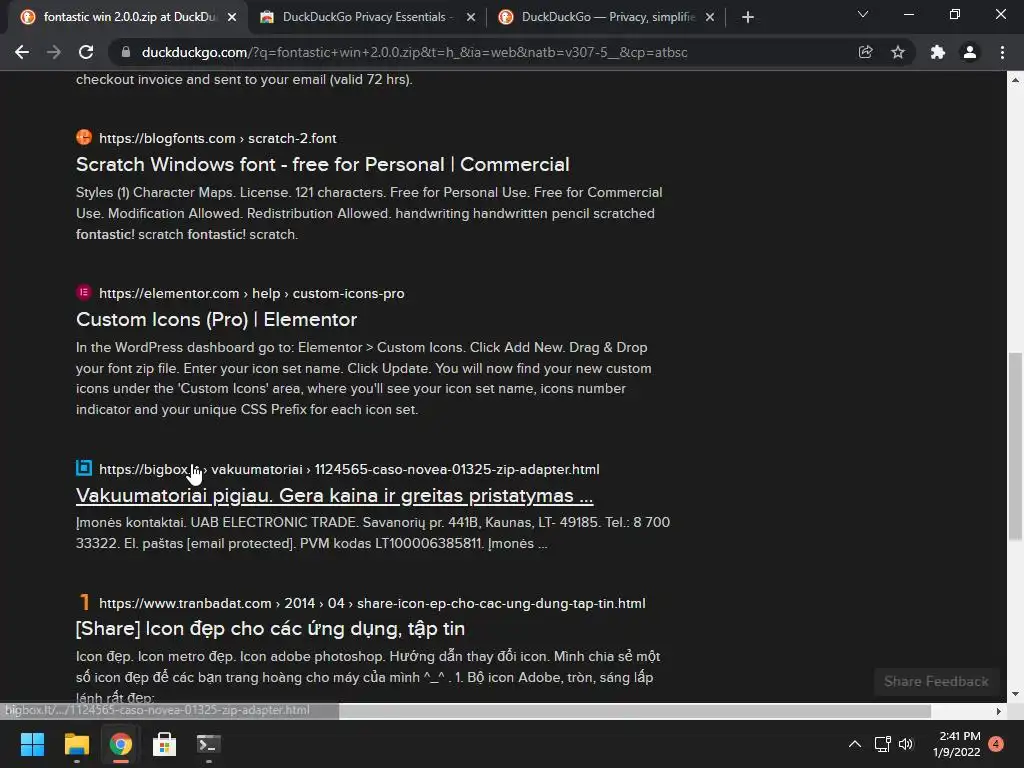Viewport: 1024px width, 768px height.
Task: Switch to fontastic win 2.0.0.zip tab
Action: click(x=127, y=17)
